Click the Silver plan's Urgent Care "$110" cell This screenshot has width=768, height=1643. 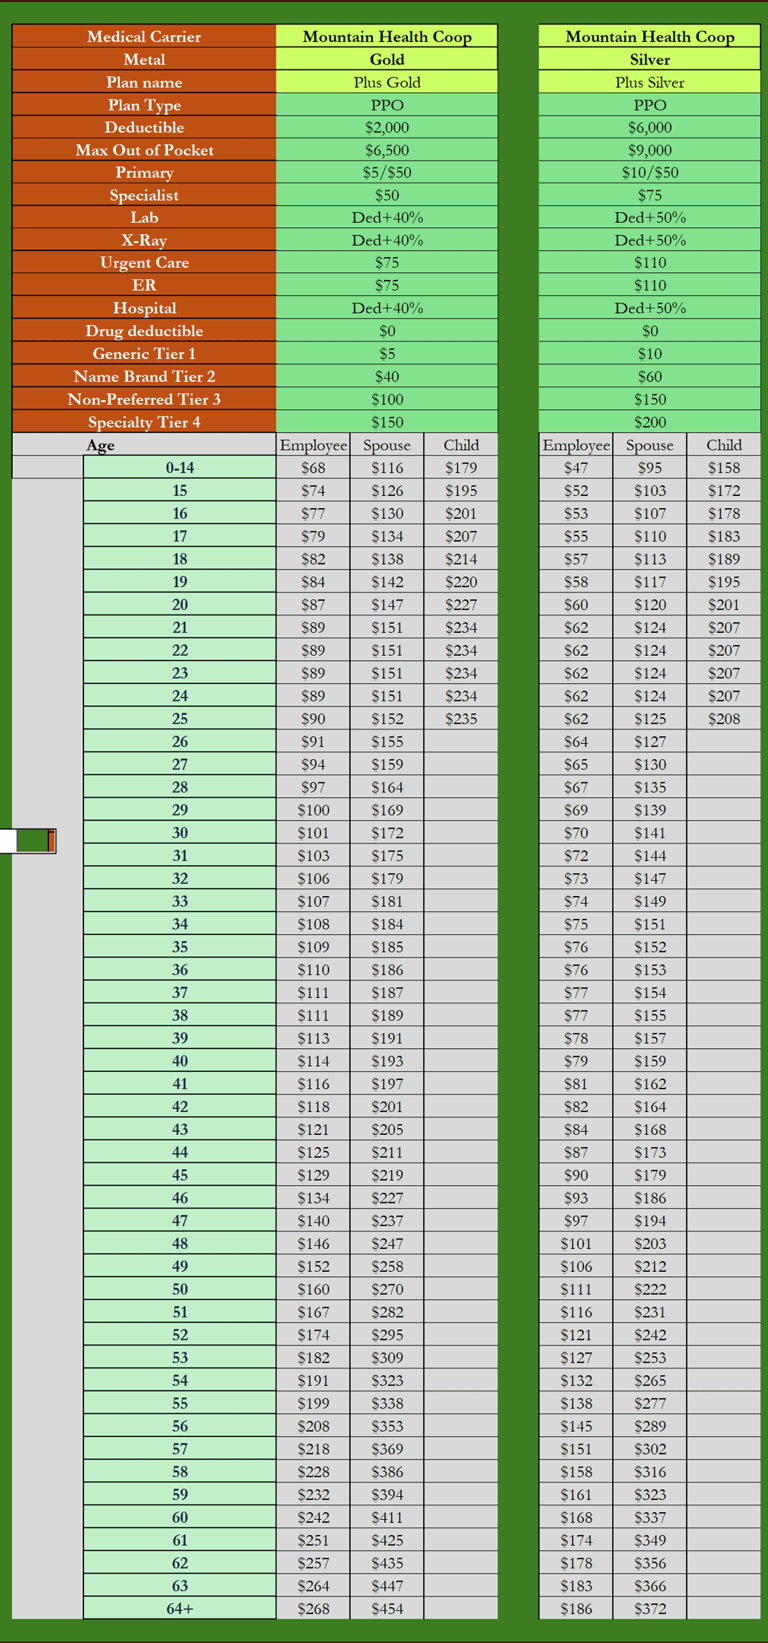pos(650,262)
